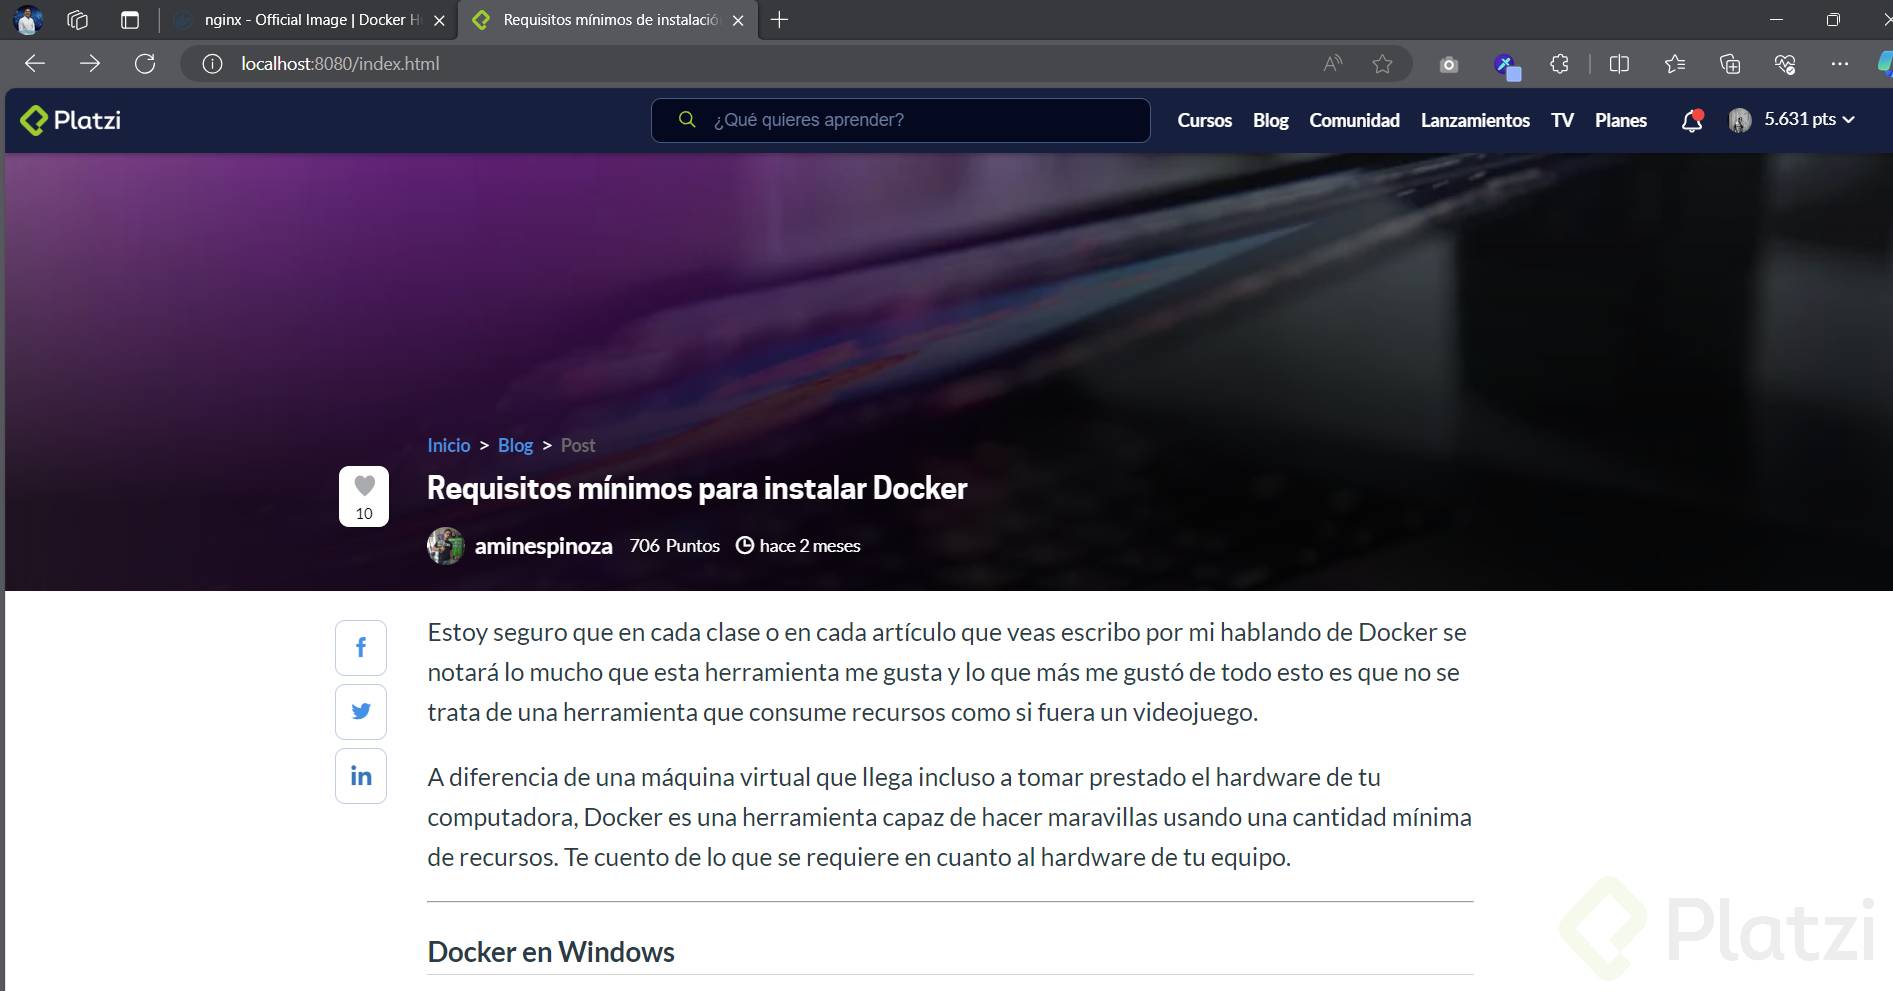Open the tab actions menu
The width and height of the screenshot is (1893, 991).
[130, 20]
